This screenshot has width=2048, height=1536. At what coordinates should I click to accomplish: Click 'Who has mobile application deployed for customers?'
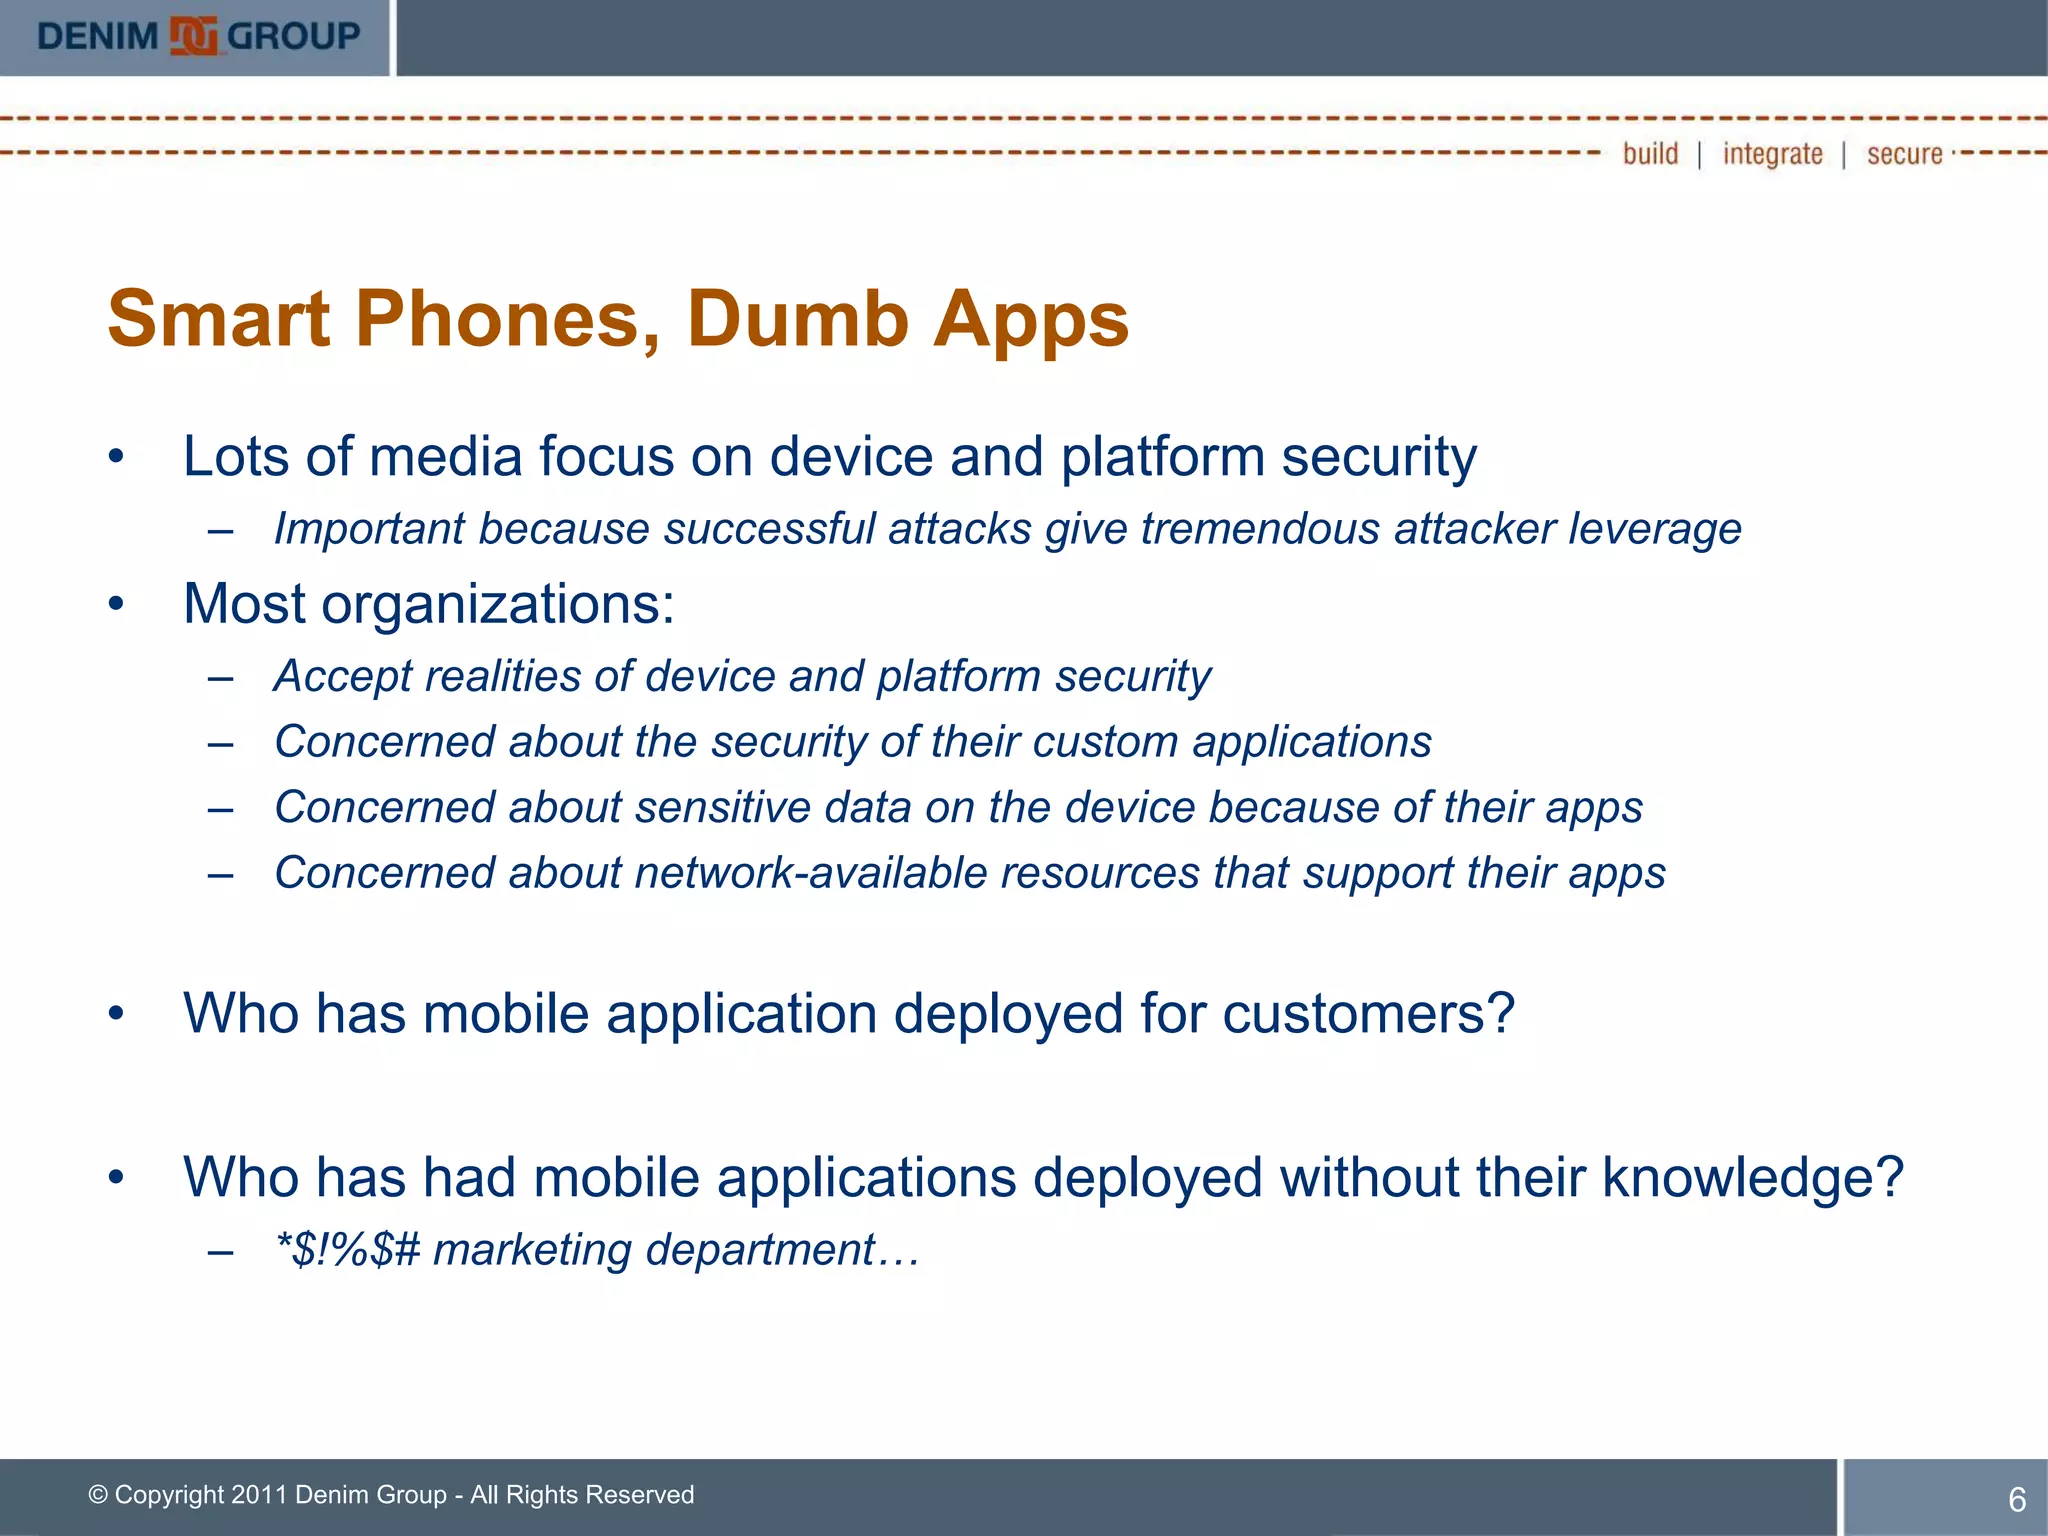[848, 1013]
